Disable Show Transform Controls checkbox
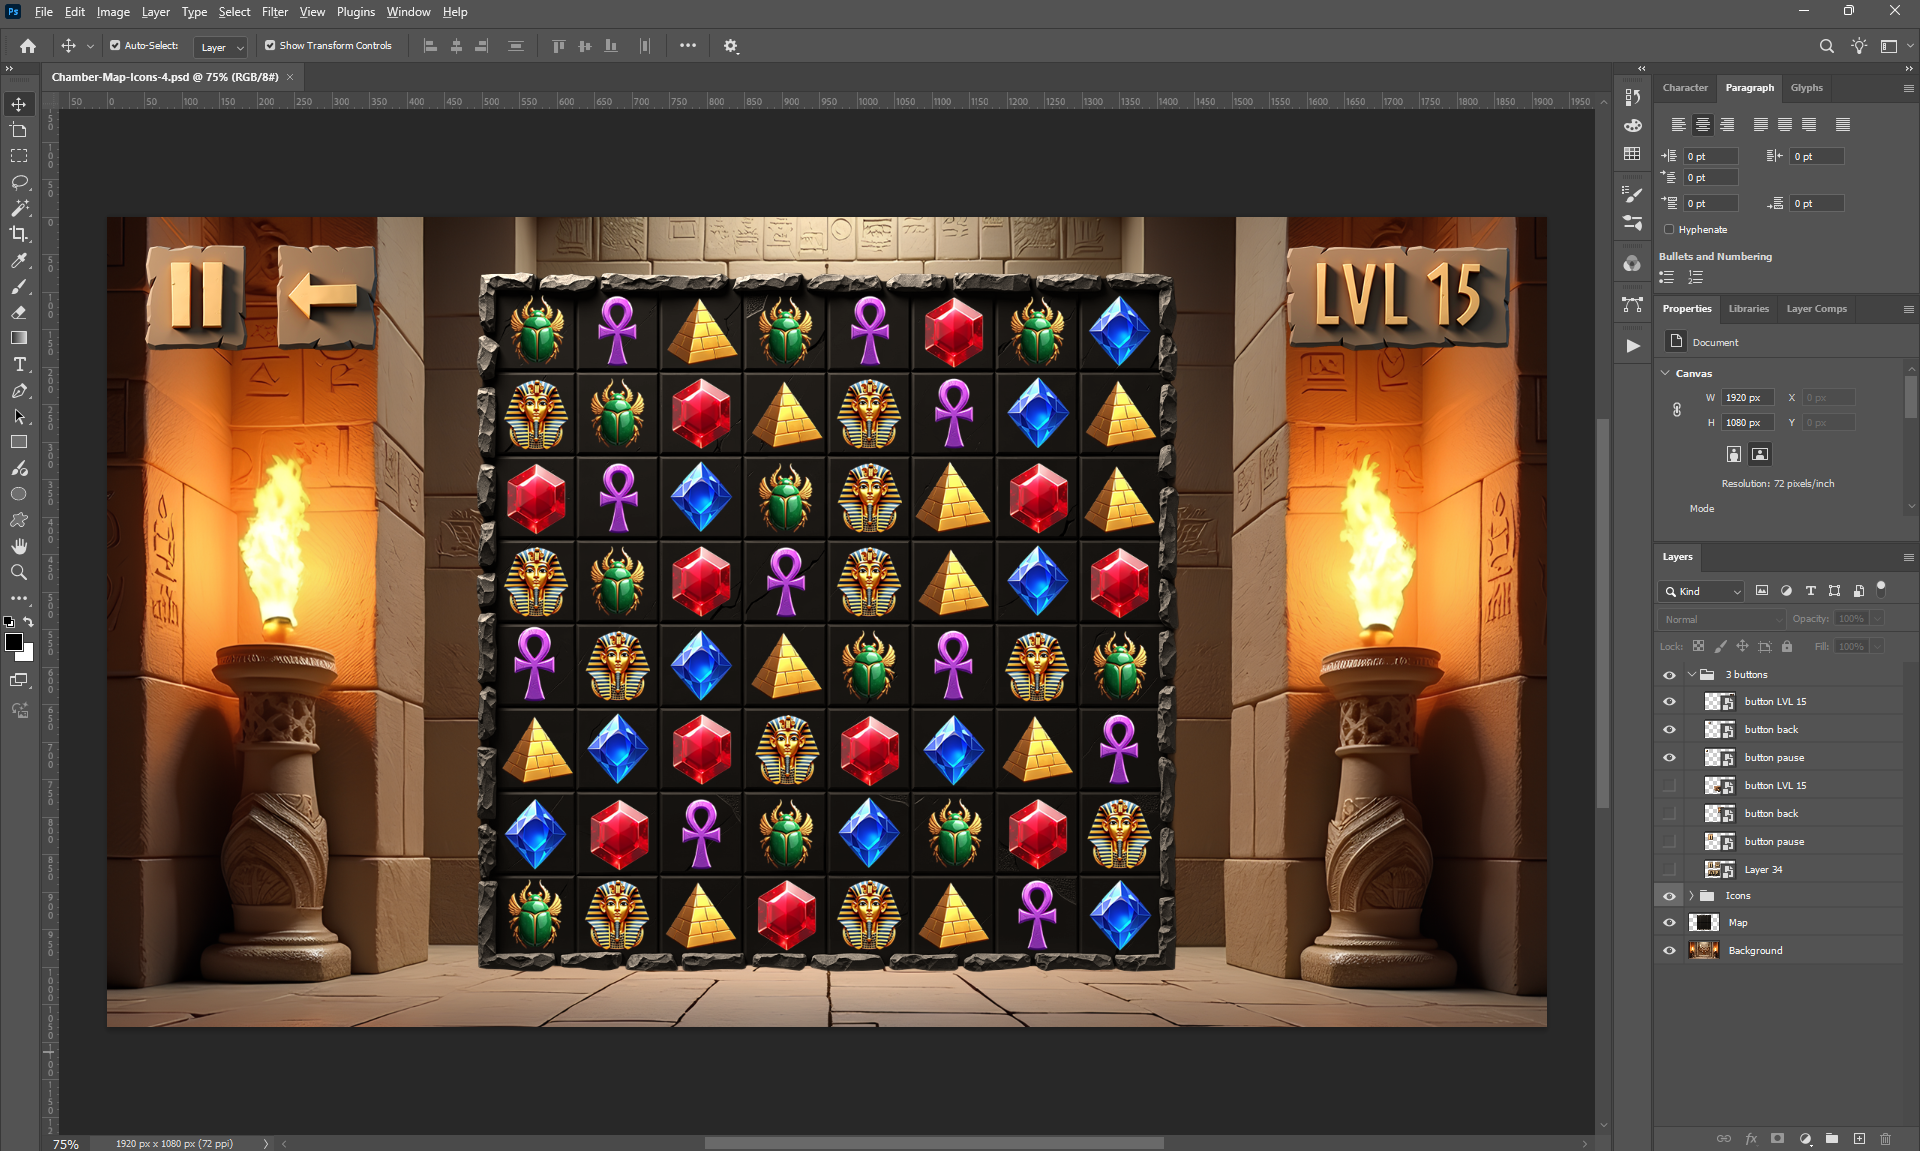 click(270, 46)
